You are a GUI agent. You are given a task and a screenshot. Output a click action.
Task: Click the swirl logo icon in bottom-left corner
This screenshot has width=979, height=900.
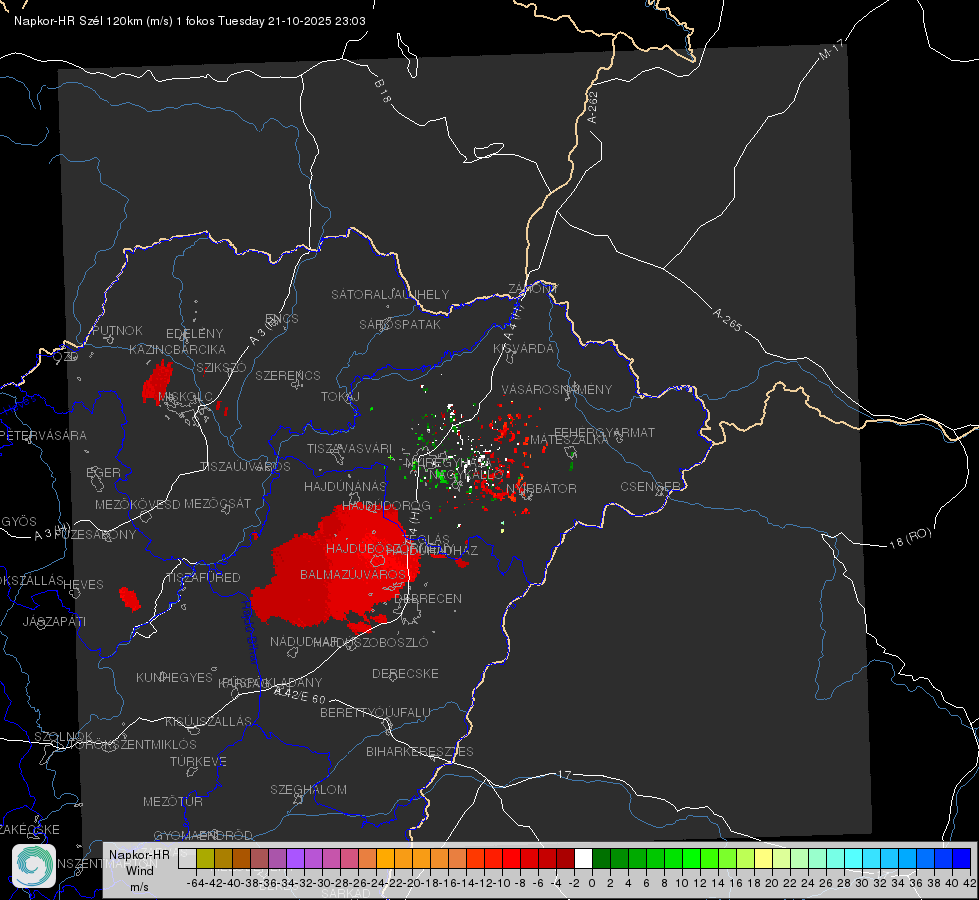(x=34, y=866)
